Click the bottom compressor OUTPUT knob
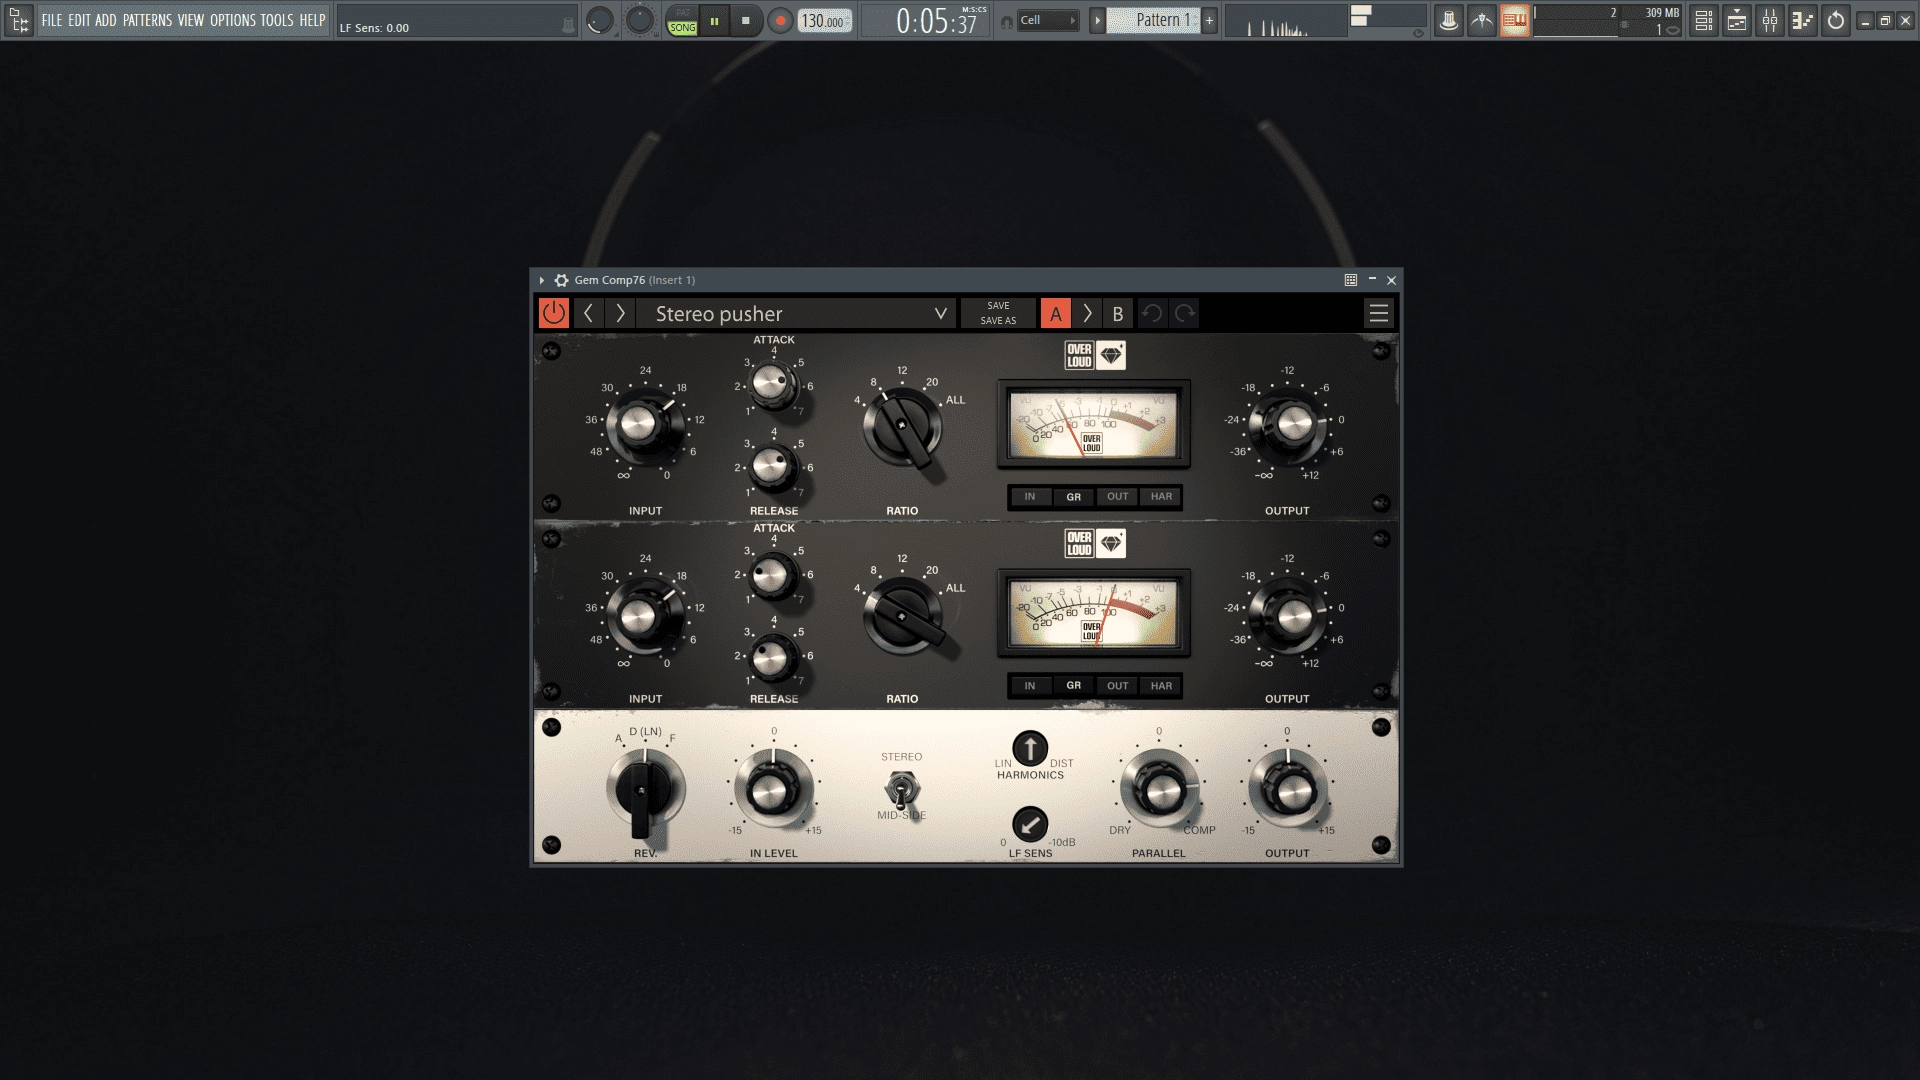The height and width of the screenshot is (1080, 1920). (1289, 614)
